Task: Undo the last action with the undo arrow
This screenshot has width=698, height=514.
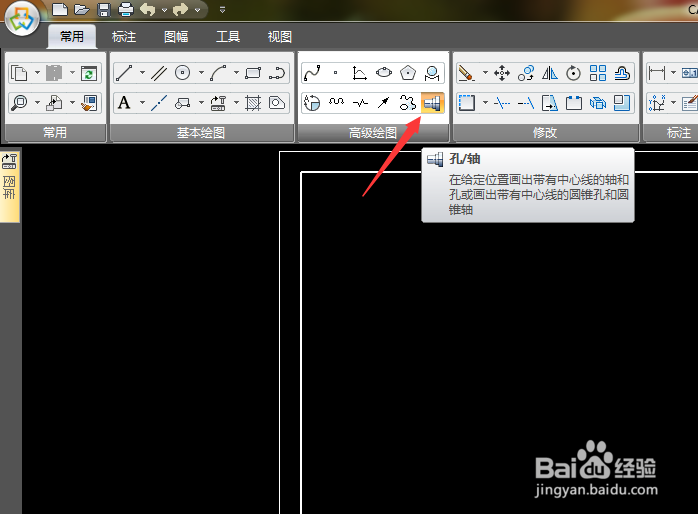Action: pyautogui.click(x=148, y=9)
